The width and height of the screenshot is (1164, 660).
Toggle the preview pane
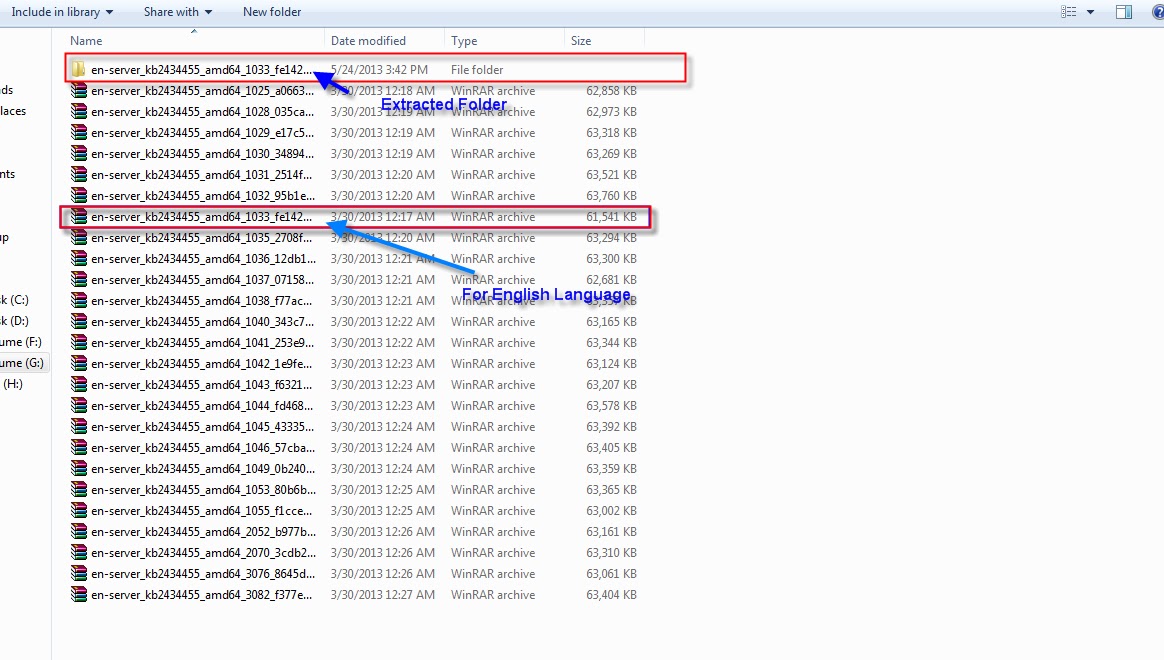[1123, 11]
